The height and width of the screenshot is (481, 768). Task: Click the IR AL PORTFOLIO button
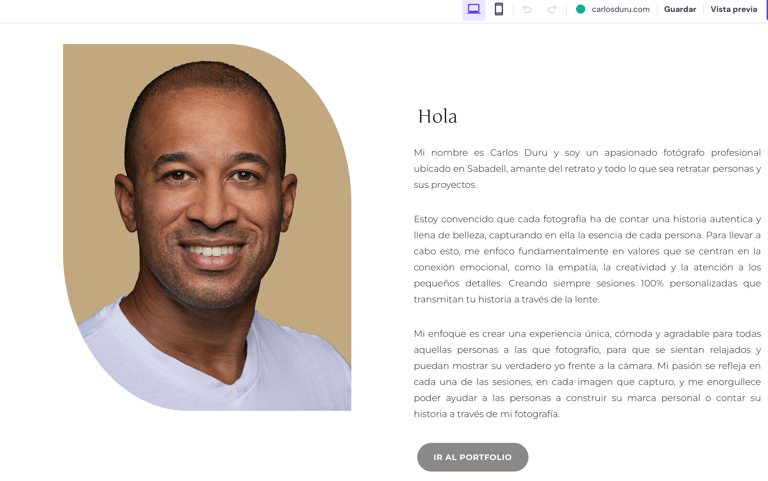click(472, 457)
